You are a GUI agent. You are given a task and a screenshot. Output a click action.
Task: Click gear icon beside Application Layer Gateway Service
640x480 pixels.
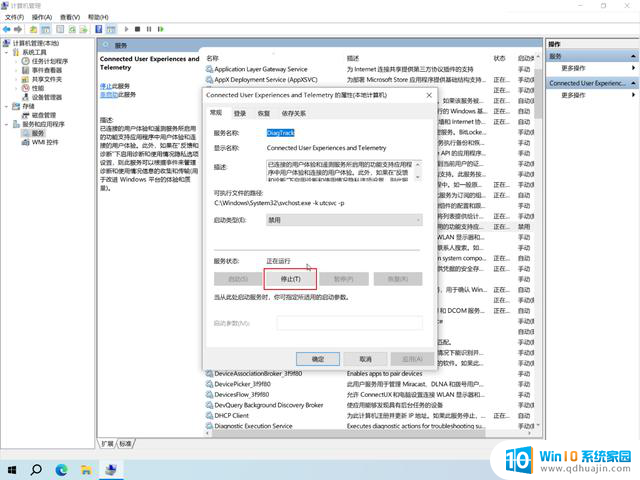[x=209, y=69]
